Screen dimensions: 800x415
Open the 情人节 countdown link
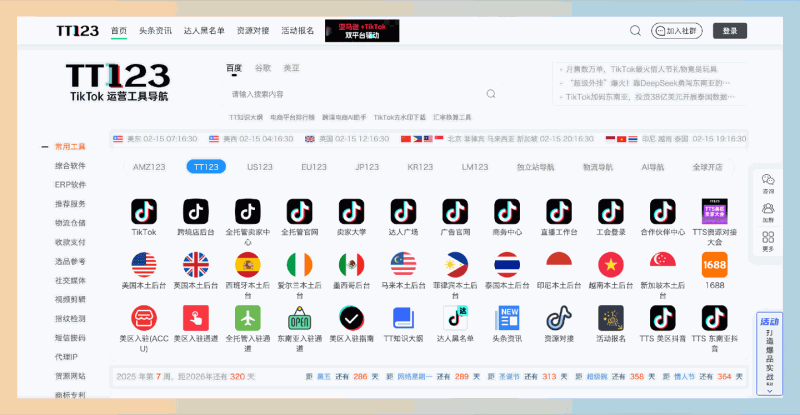click(x=684, y=377)
